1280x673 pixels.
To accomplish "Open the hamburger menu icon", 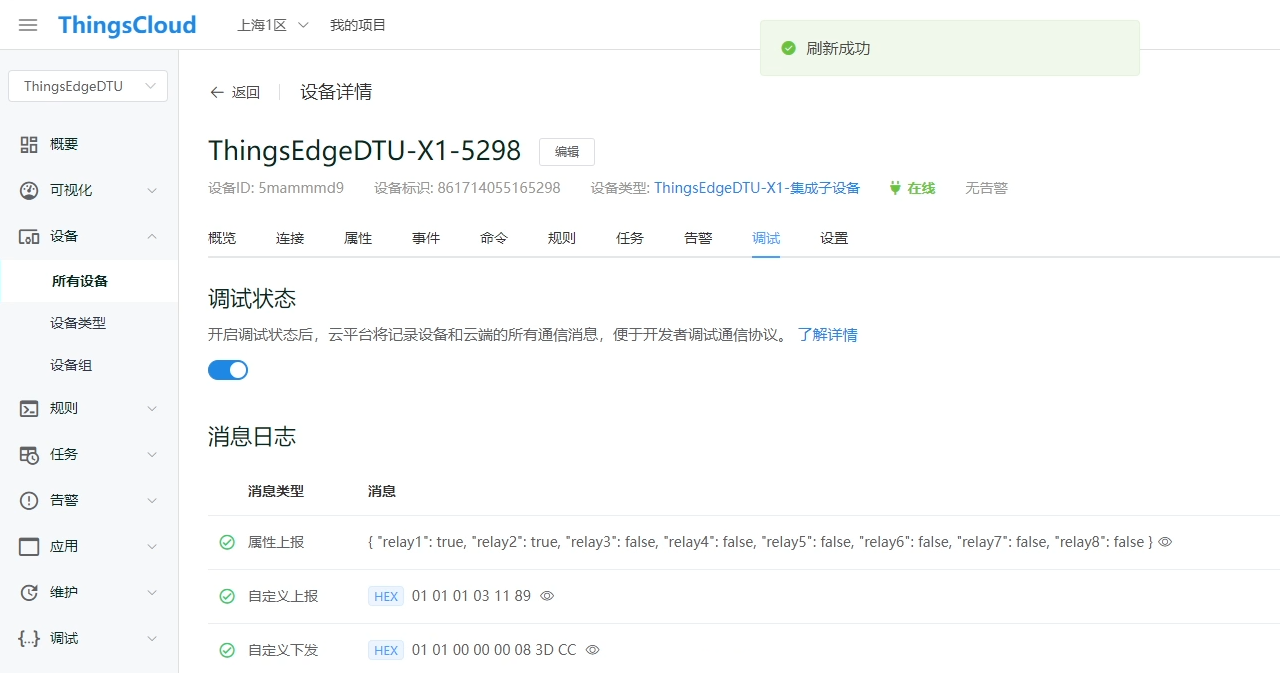I will click(28, 25).
